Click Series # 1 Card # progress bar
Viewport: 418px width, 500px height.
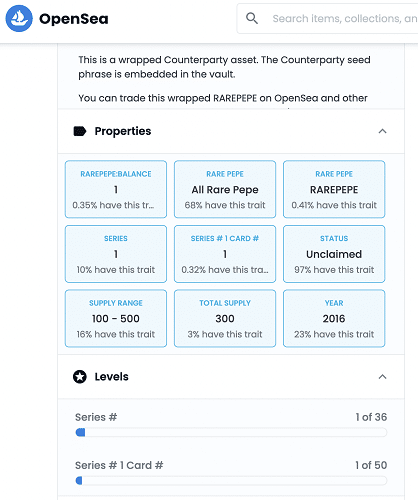click(x=231, y=480)
